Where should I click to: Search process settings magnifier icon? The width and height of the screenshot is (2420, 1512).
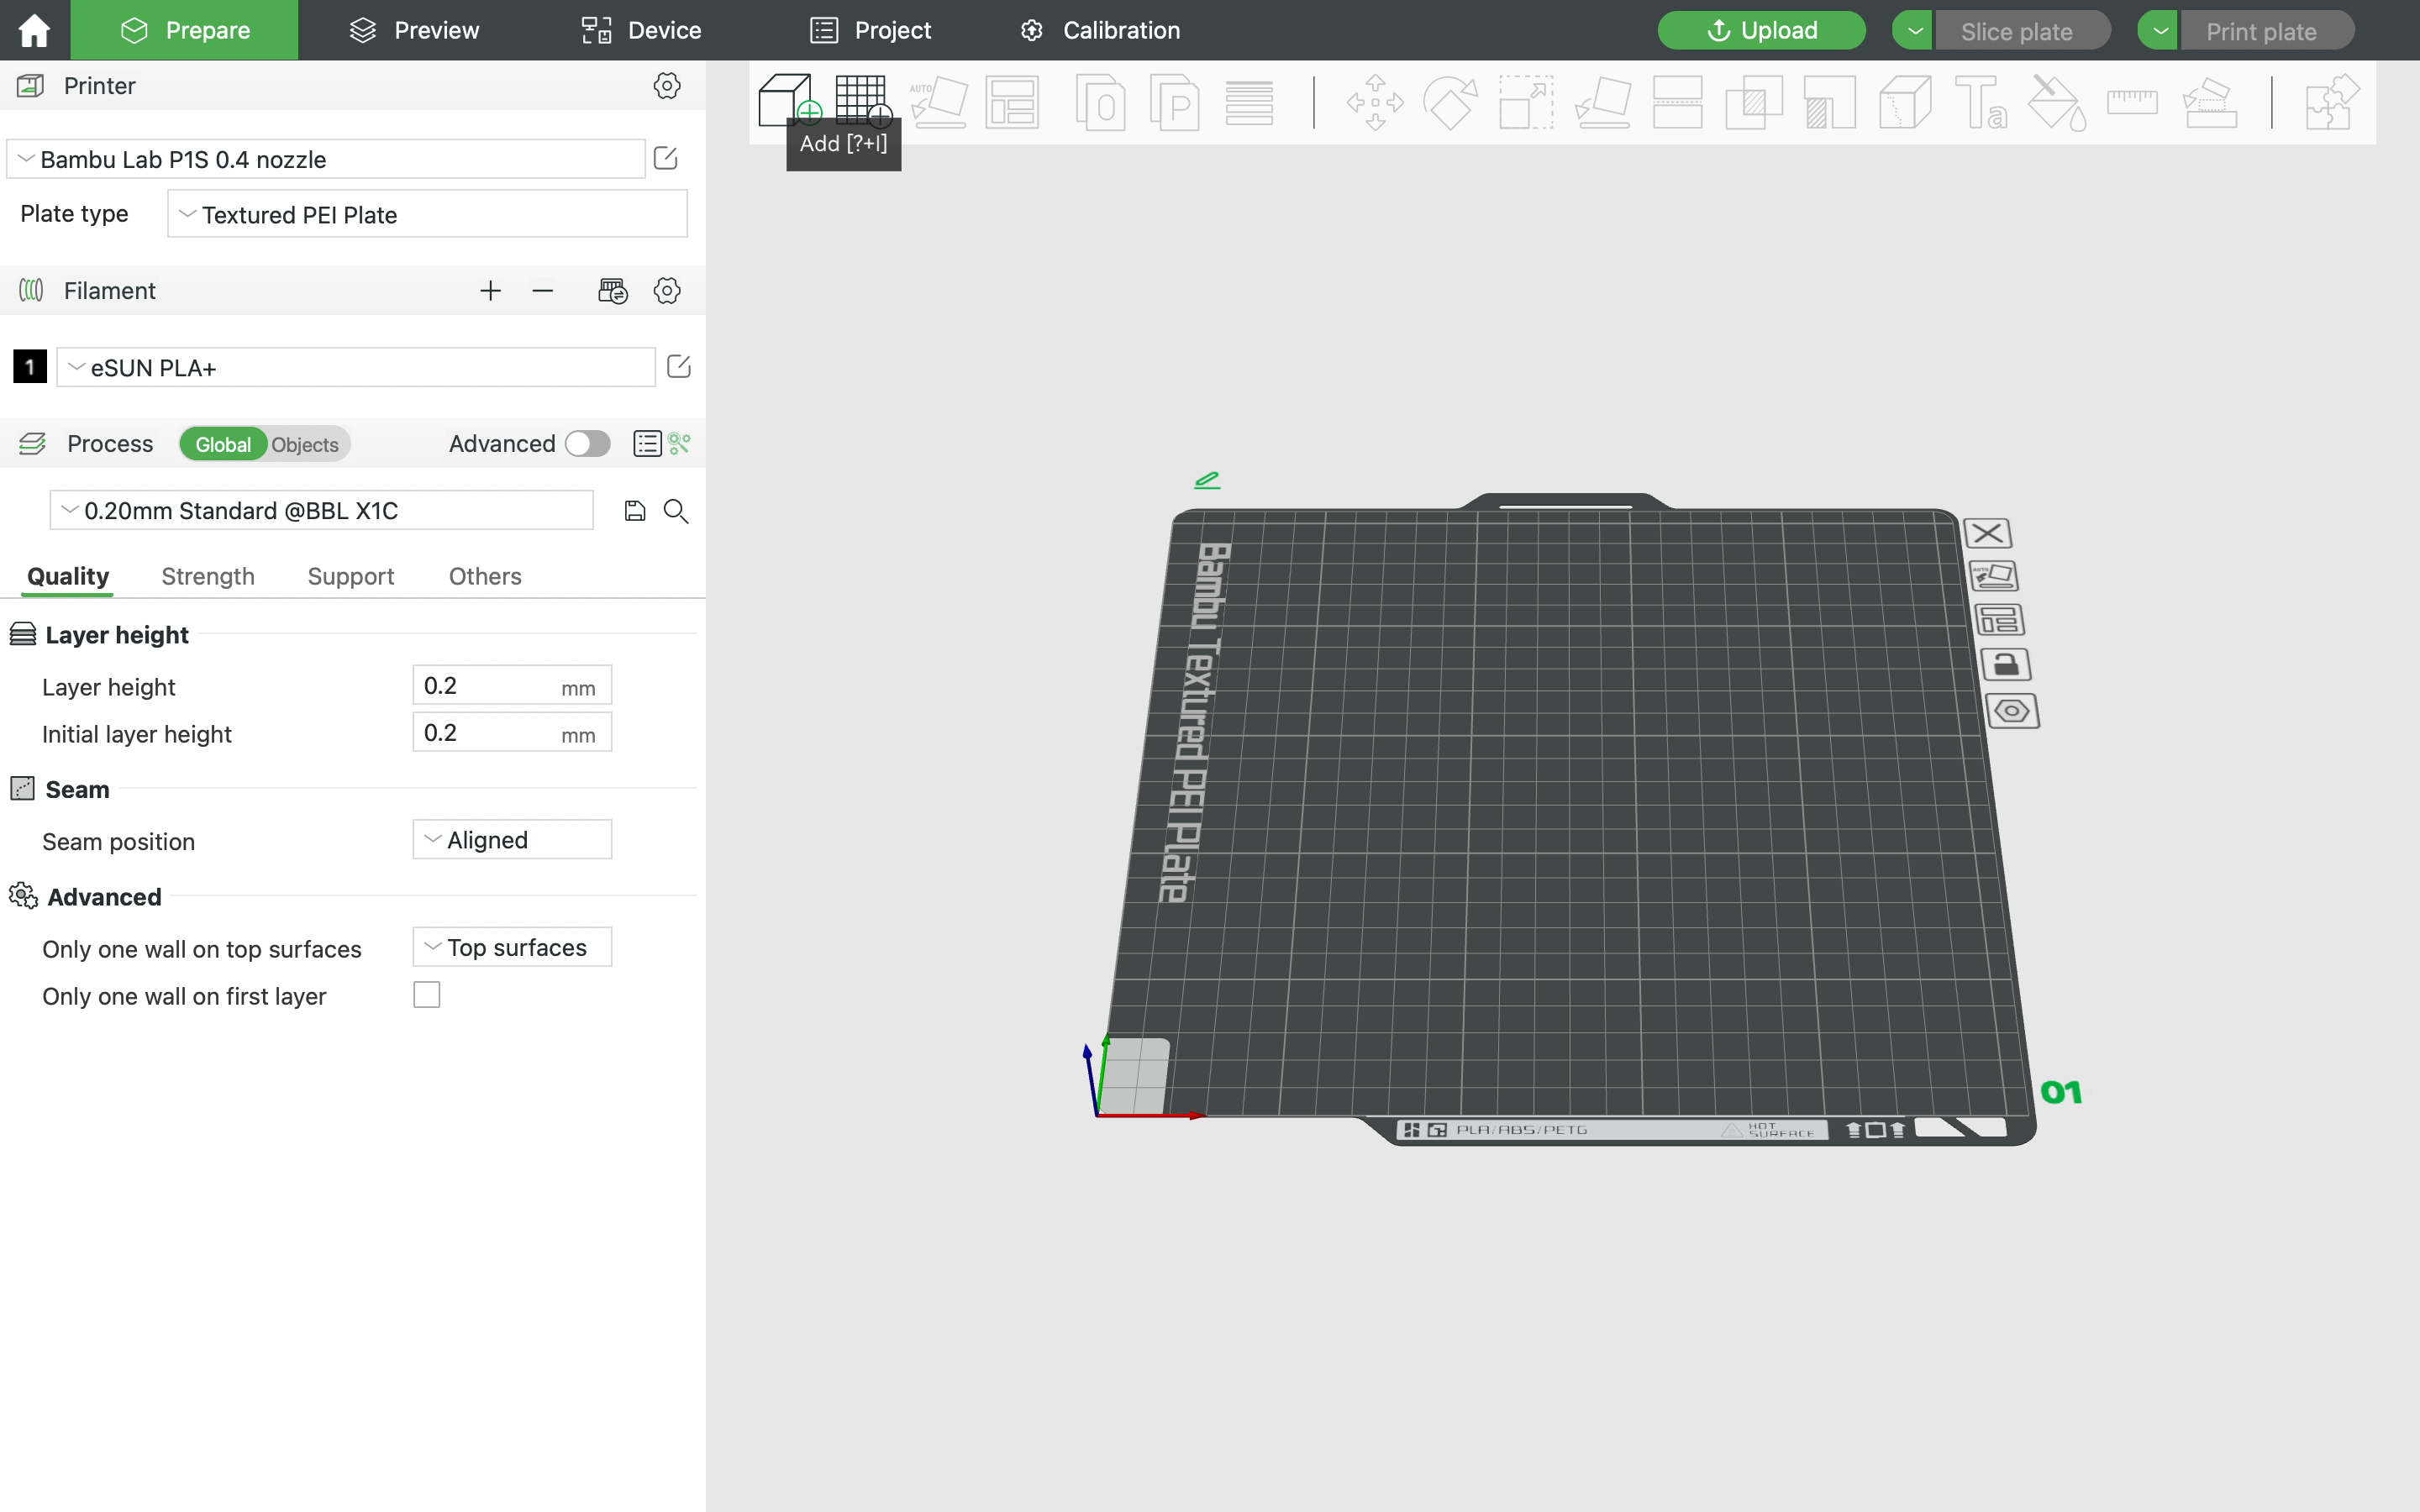[676, 511]
